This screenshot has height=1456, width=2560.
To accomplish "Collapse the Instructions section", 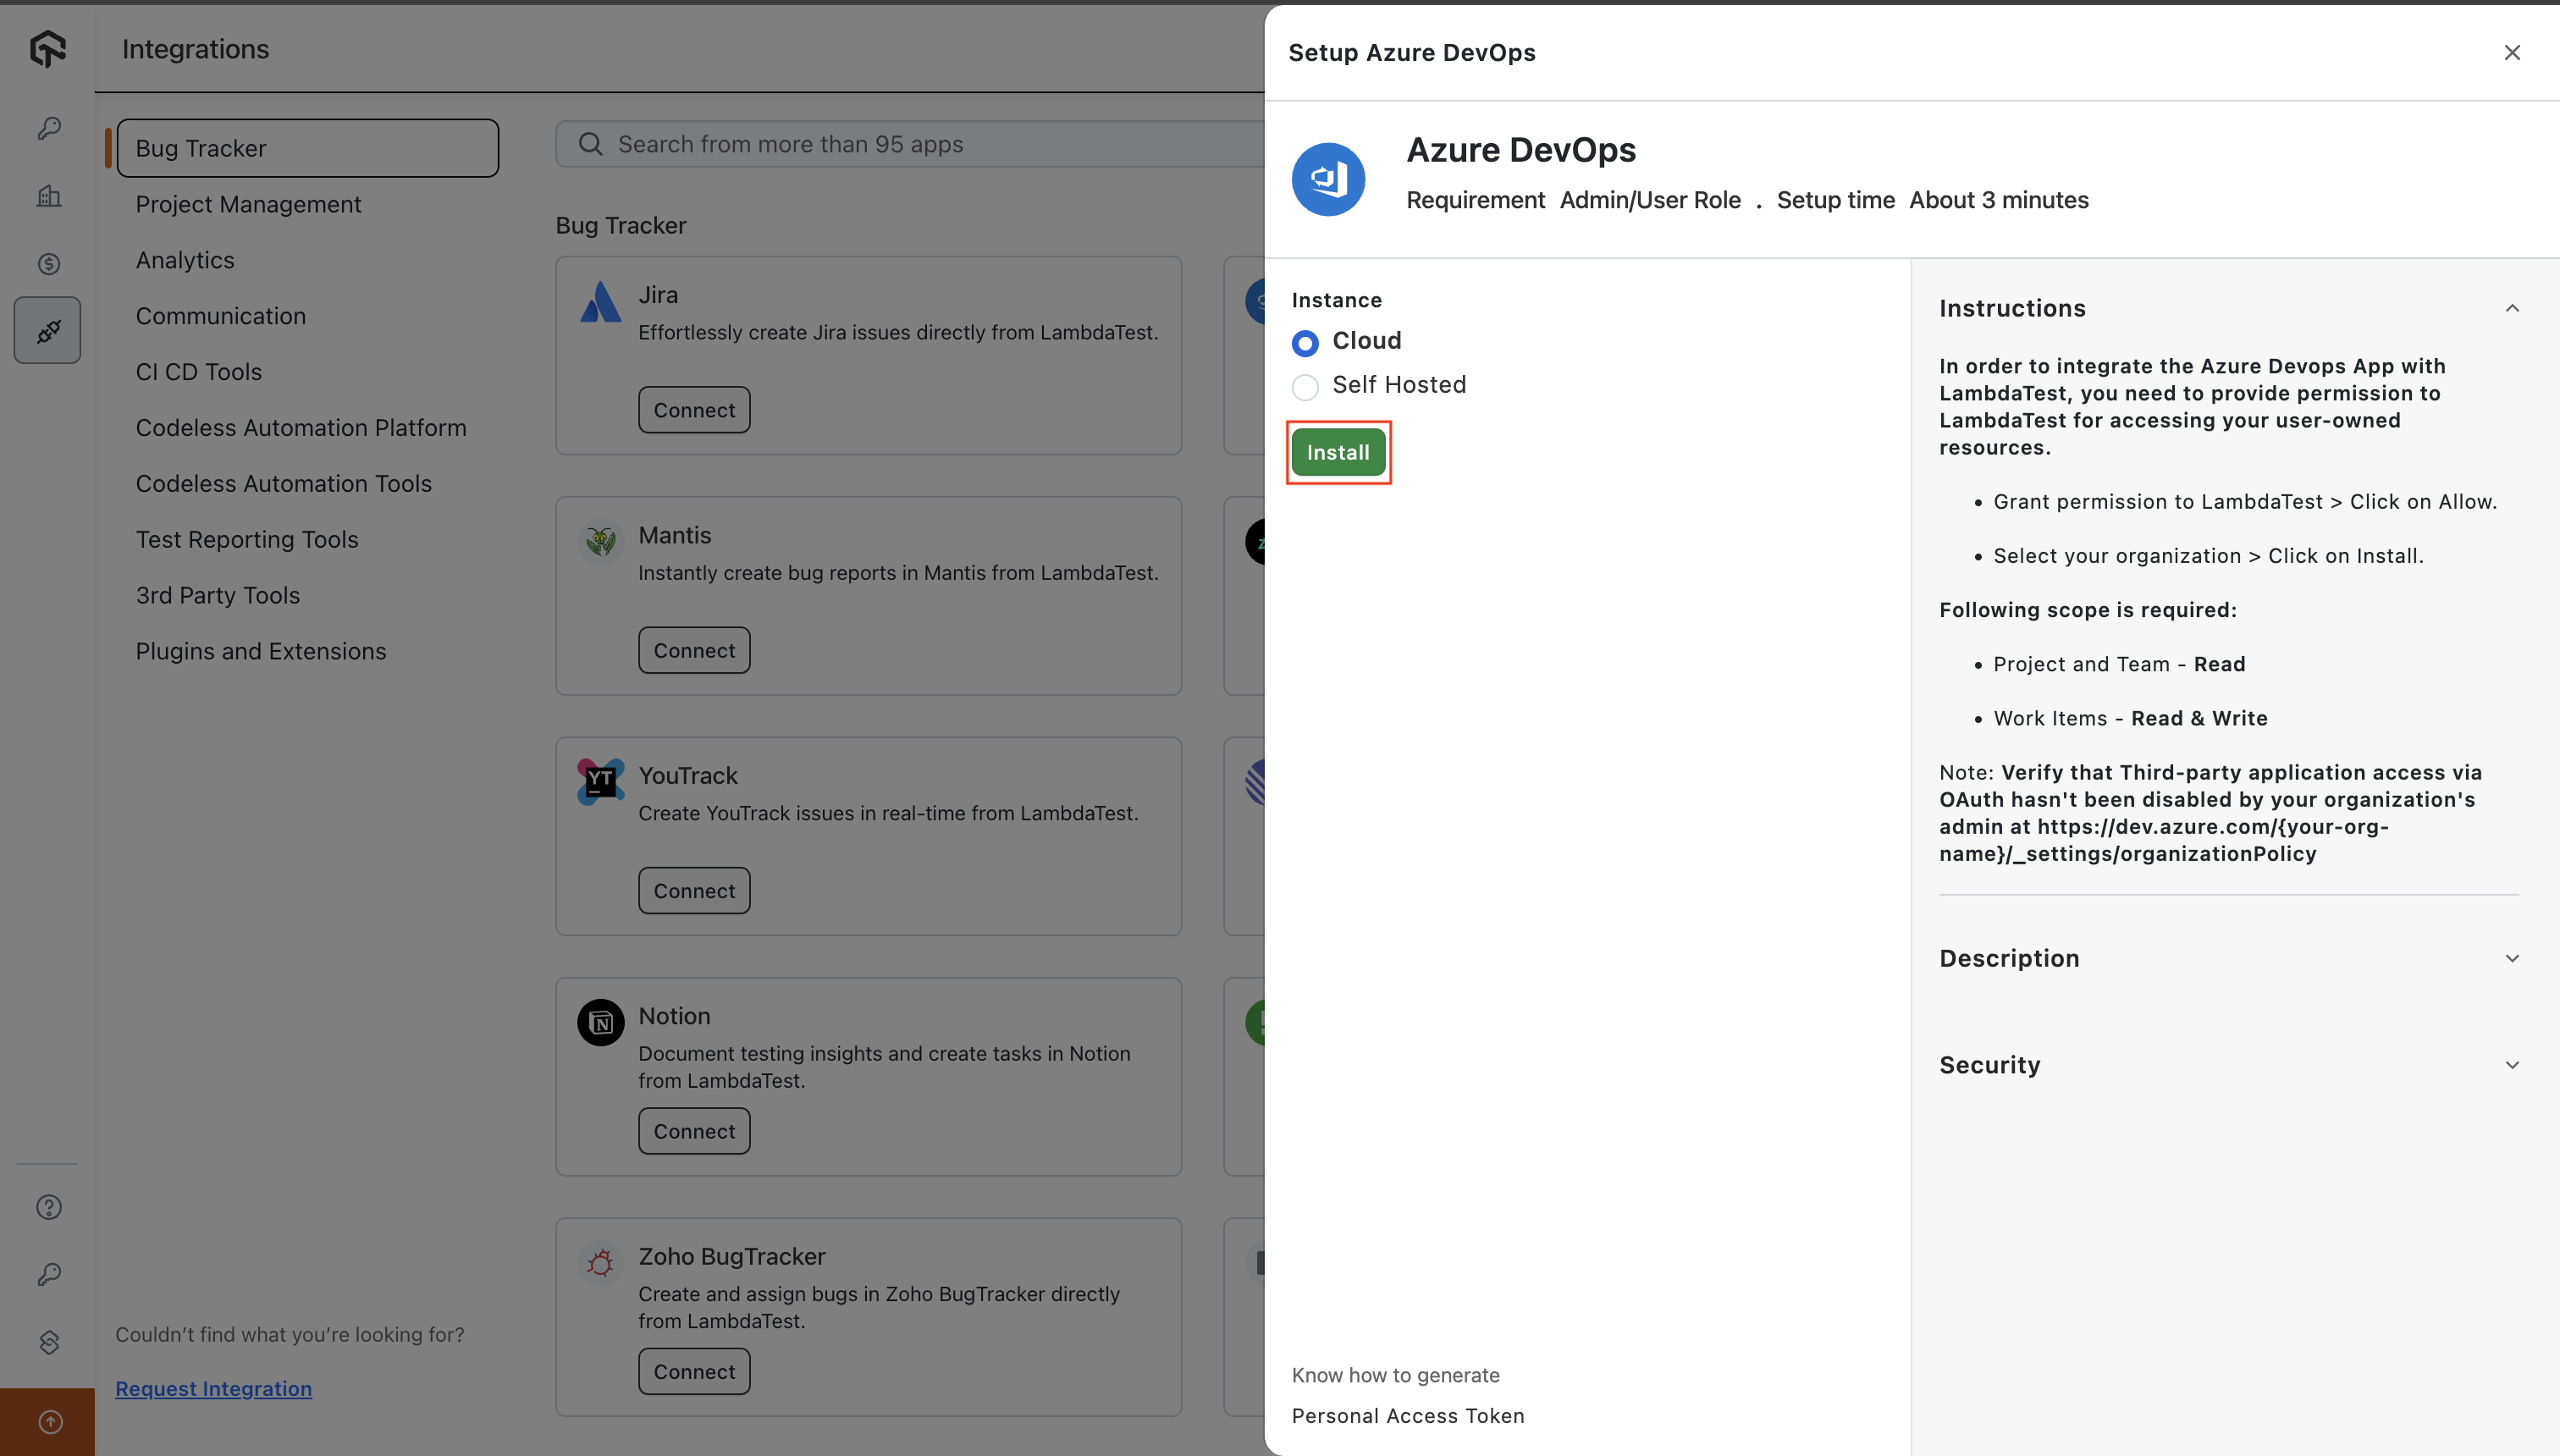I will [2512, 308].
